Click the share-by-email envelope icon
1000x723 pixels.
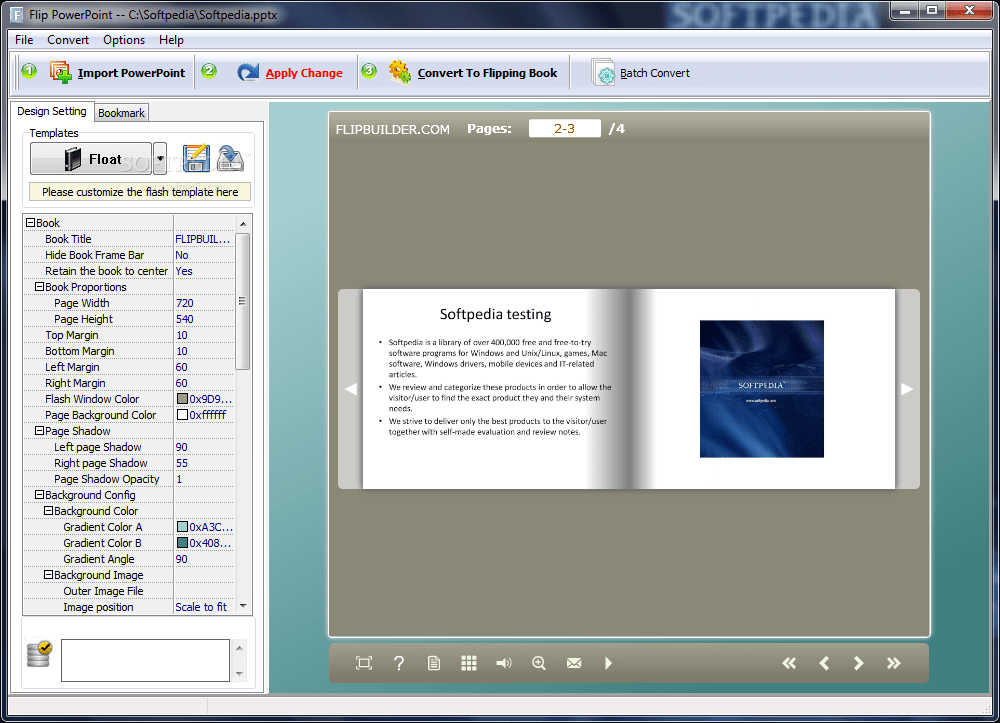(x=573, y=662)
